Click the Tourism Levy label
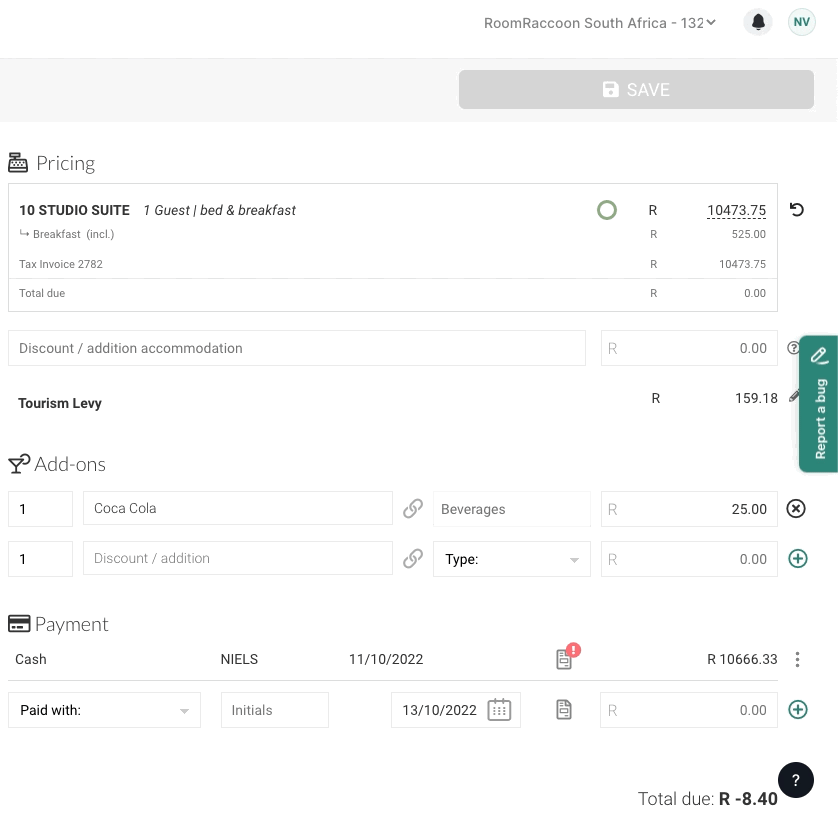This screenshot has height=815, width=838. click(x=60, y=403)
